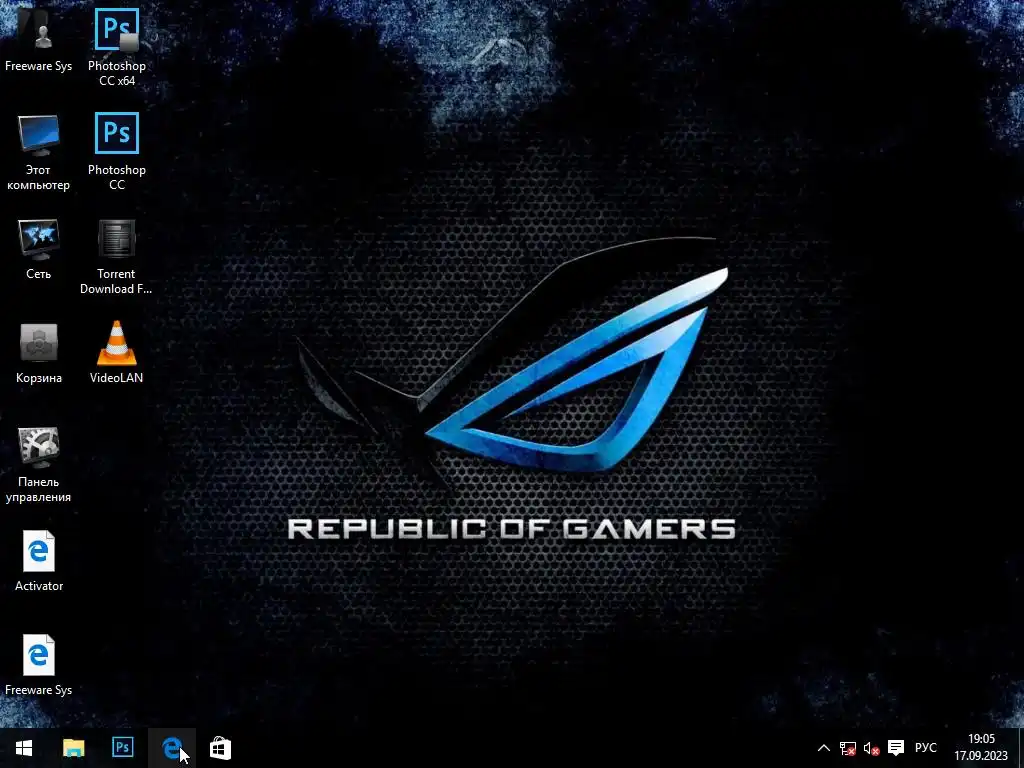This screenshot has width=1024, height=768.
Task: Select the VideoLAN label text
Action: pyautogui.click(x=116, y=377)
